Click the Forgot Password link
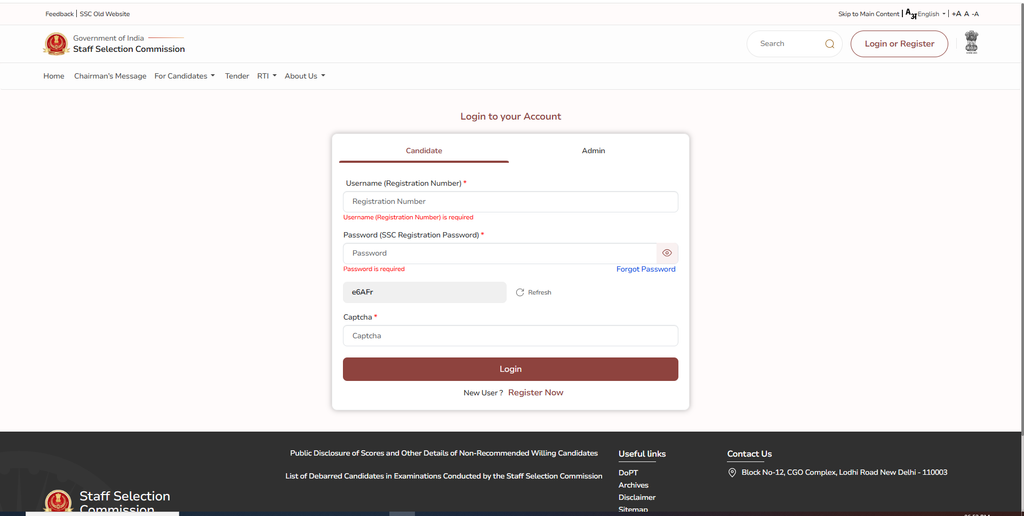 coord(646,269)
